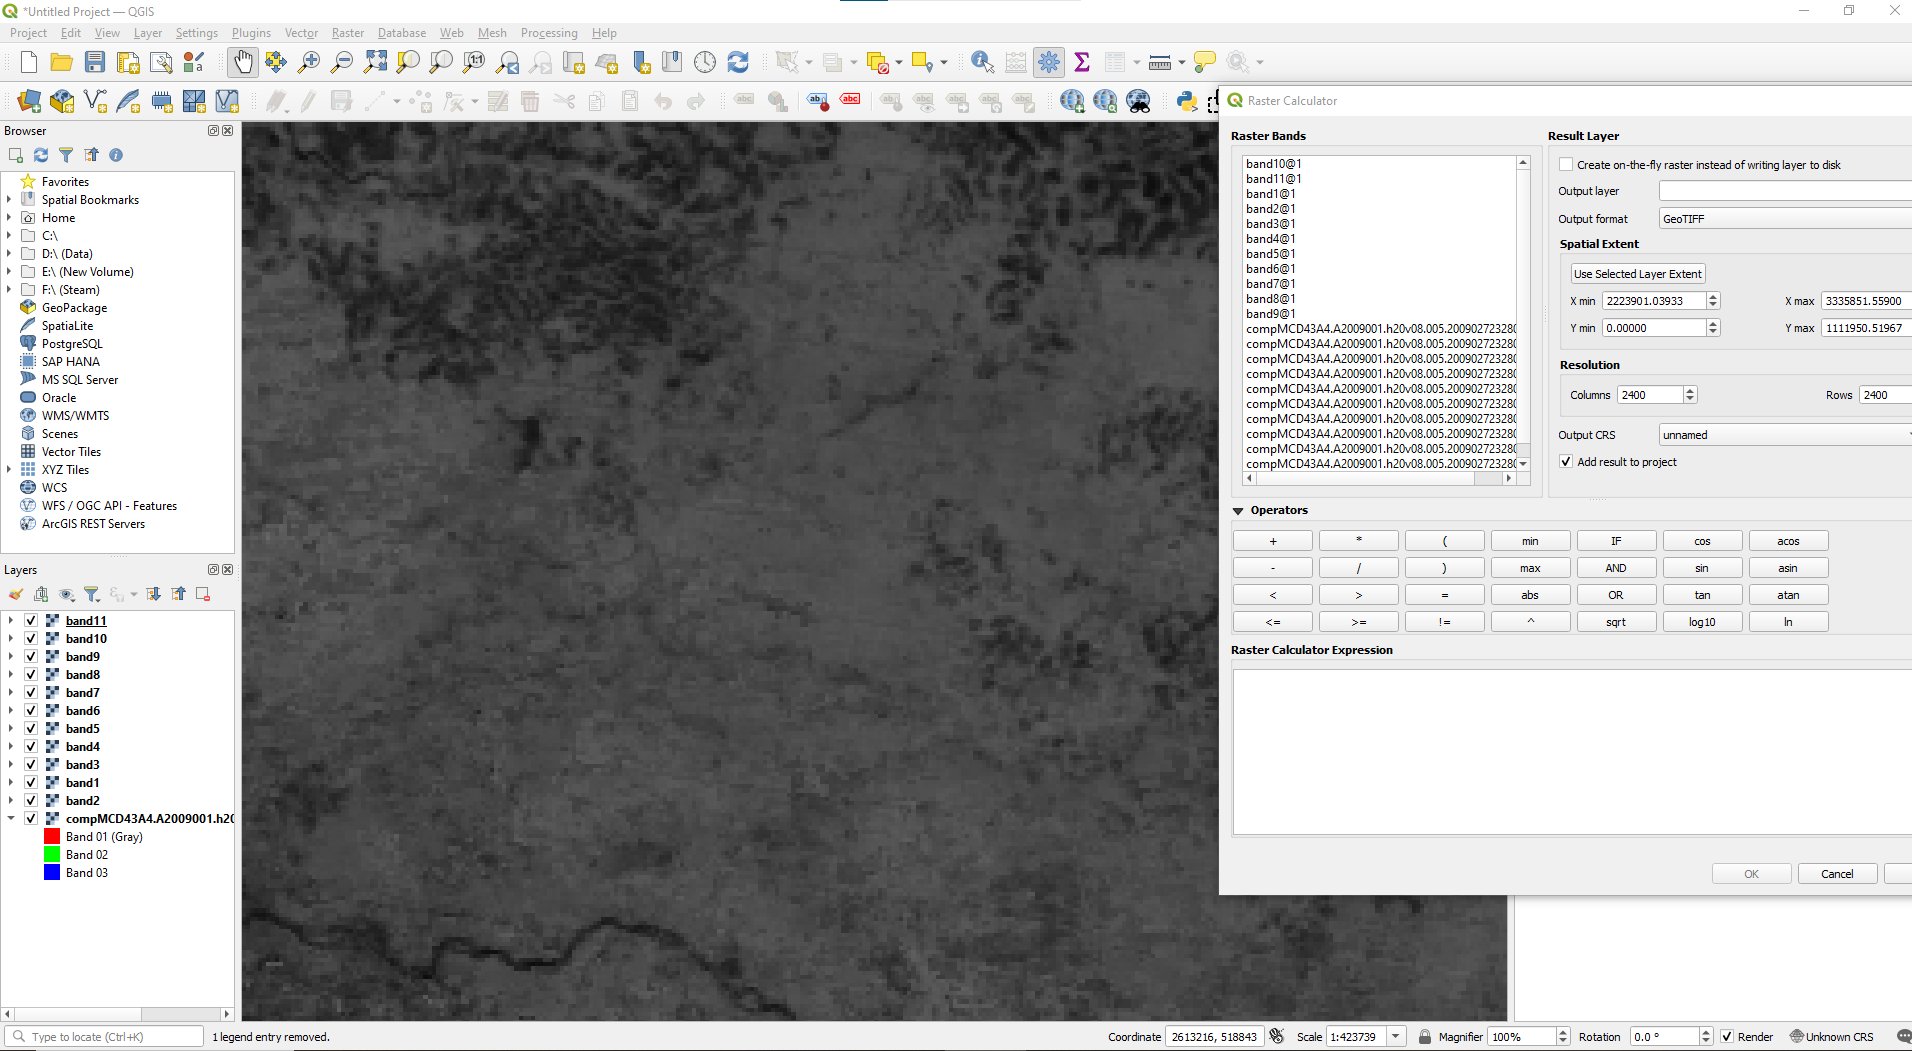Open the Processing menu
Image resolution: width=1912 pixels, height=1051 pixels.
coord(548,33)
